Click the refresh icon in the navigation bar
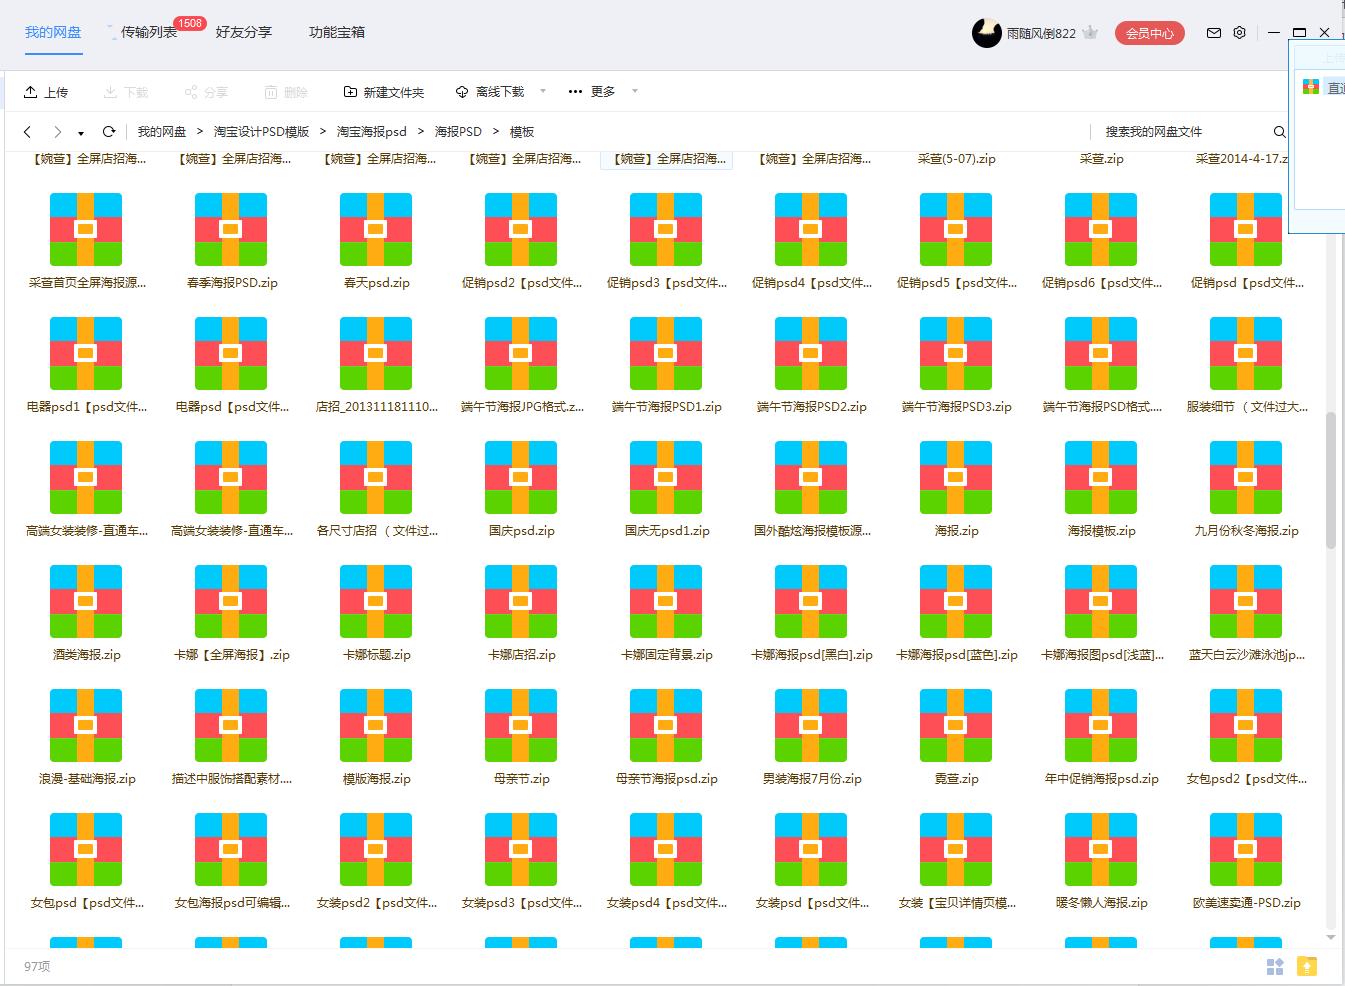 (x=109, y=131)
